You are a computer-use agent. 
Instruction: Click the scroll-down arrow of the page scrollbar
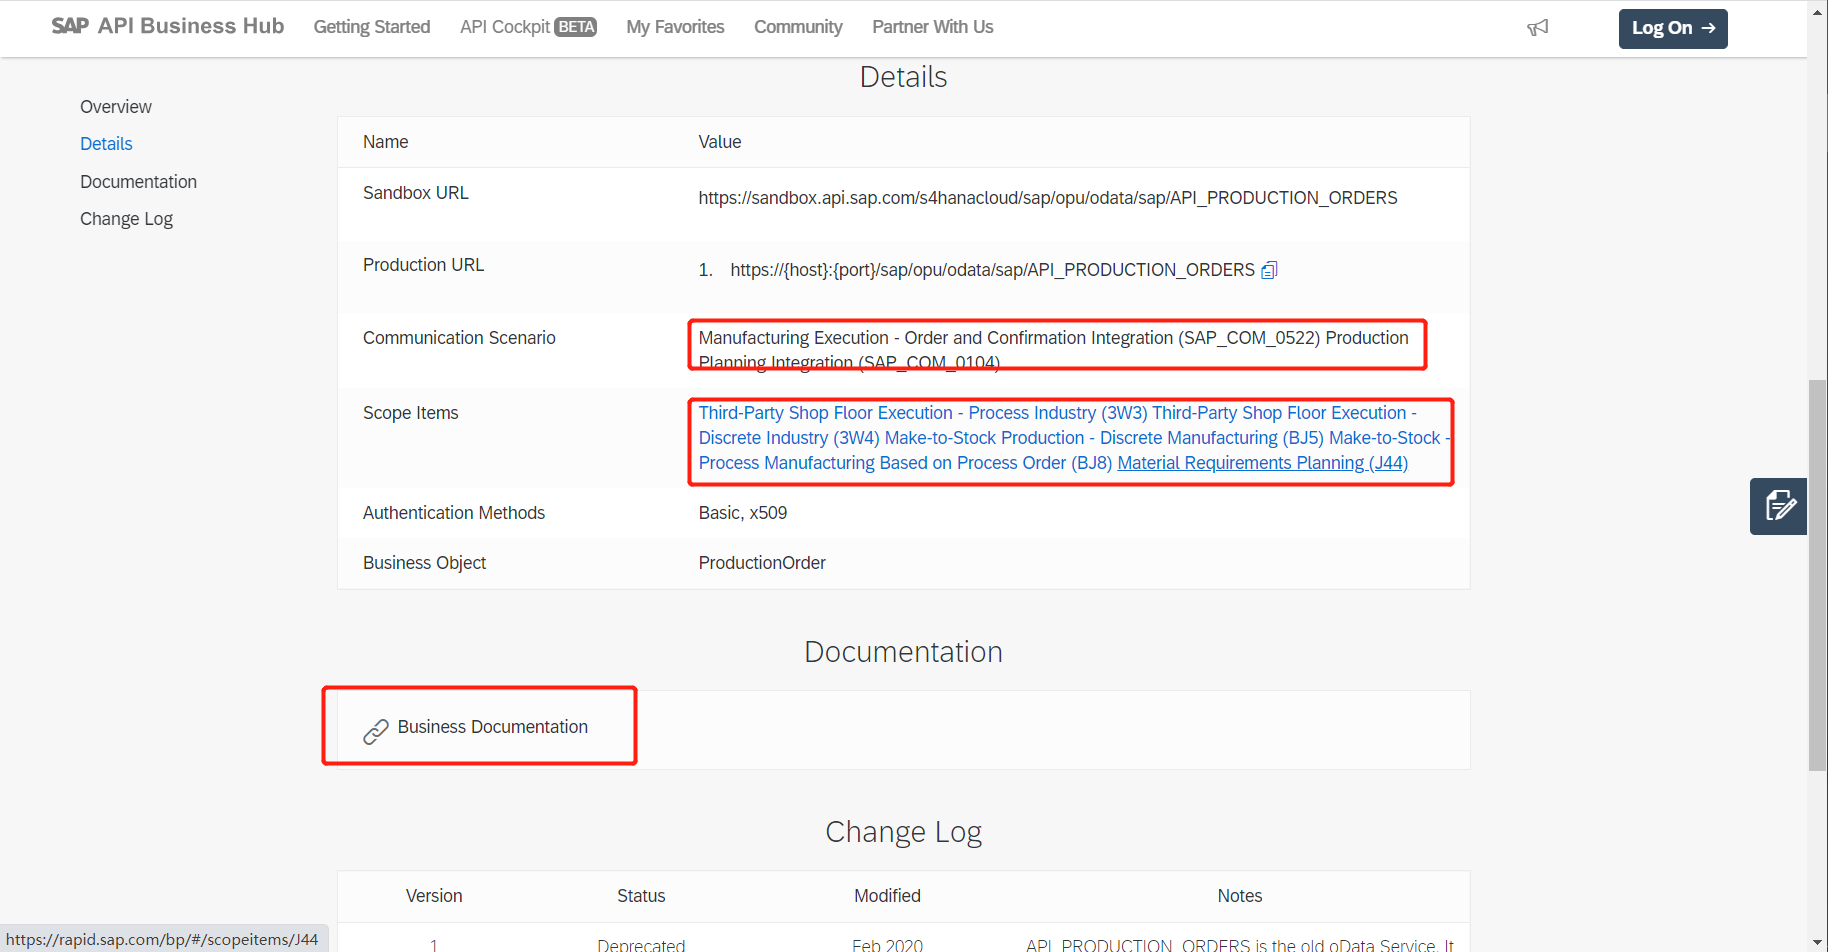tap(1816, 940)
